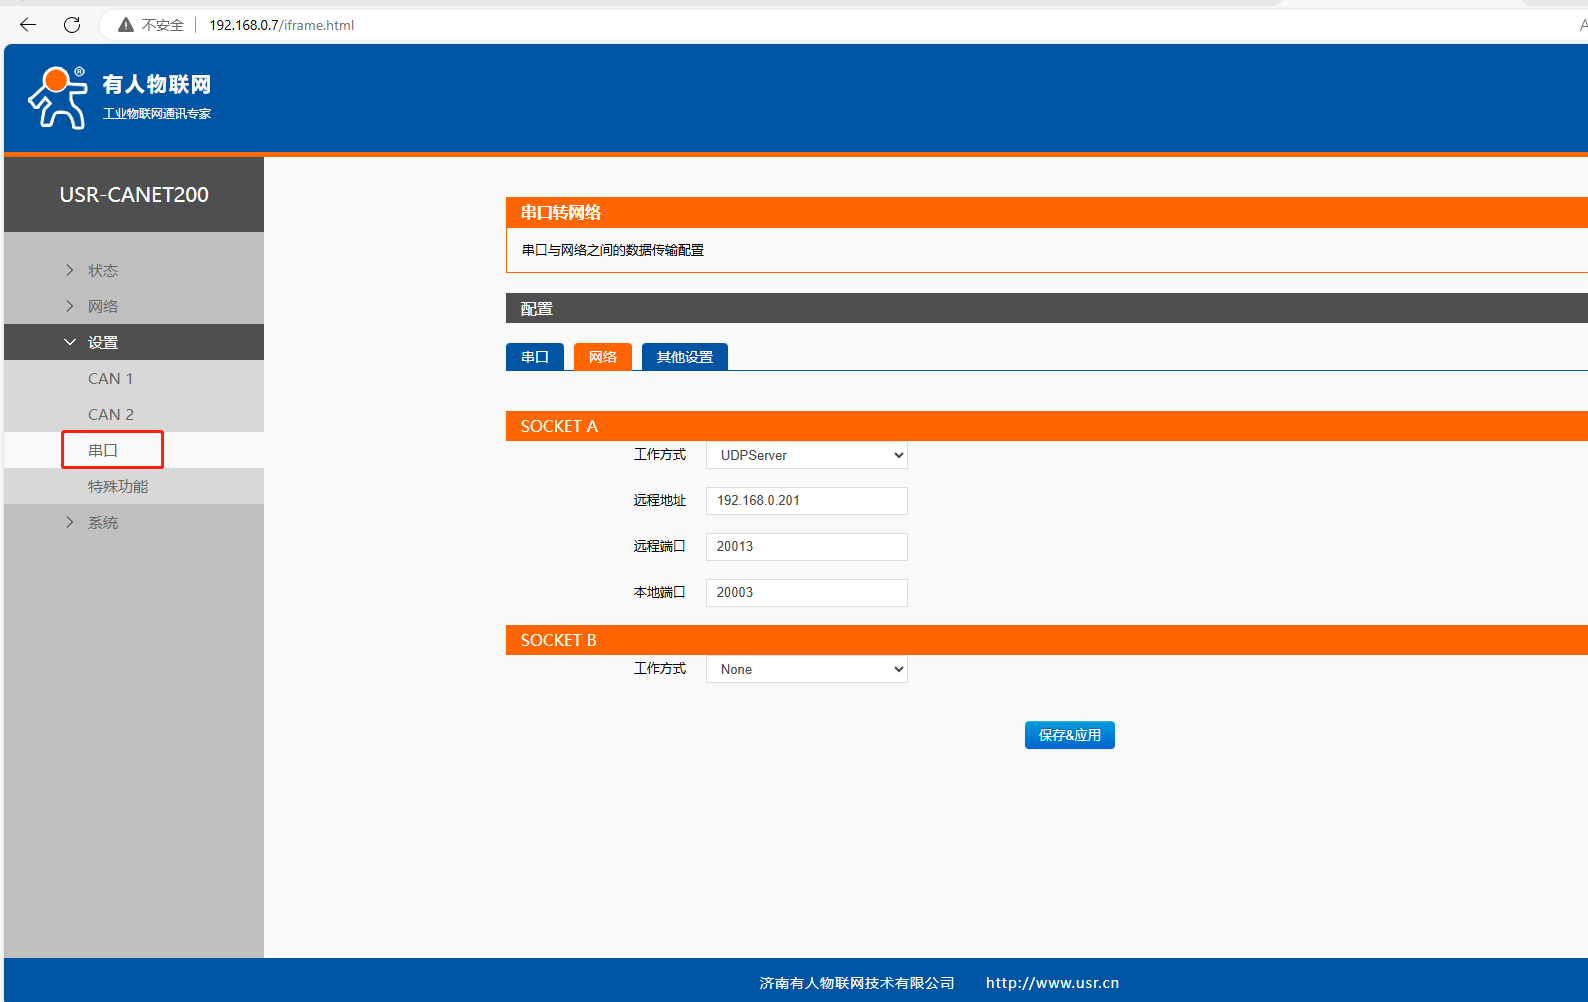The height and width of the screenshot is (1002, 1588).
Task: Click the 本地端口 input field
Action: pyautogui.click(x=806, y=592)
